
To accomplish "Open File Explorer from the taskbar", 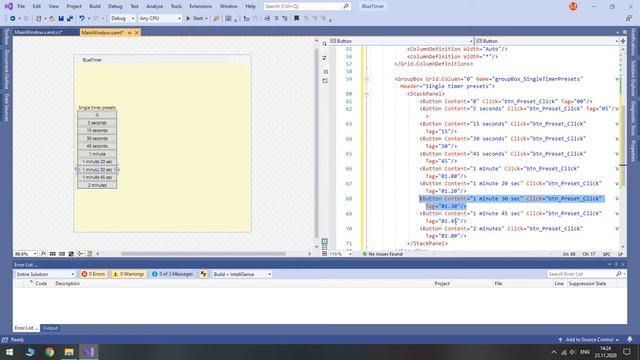I will 69,352.
